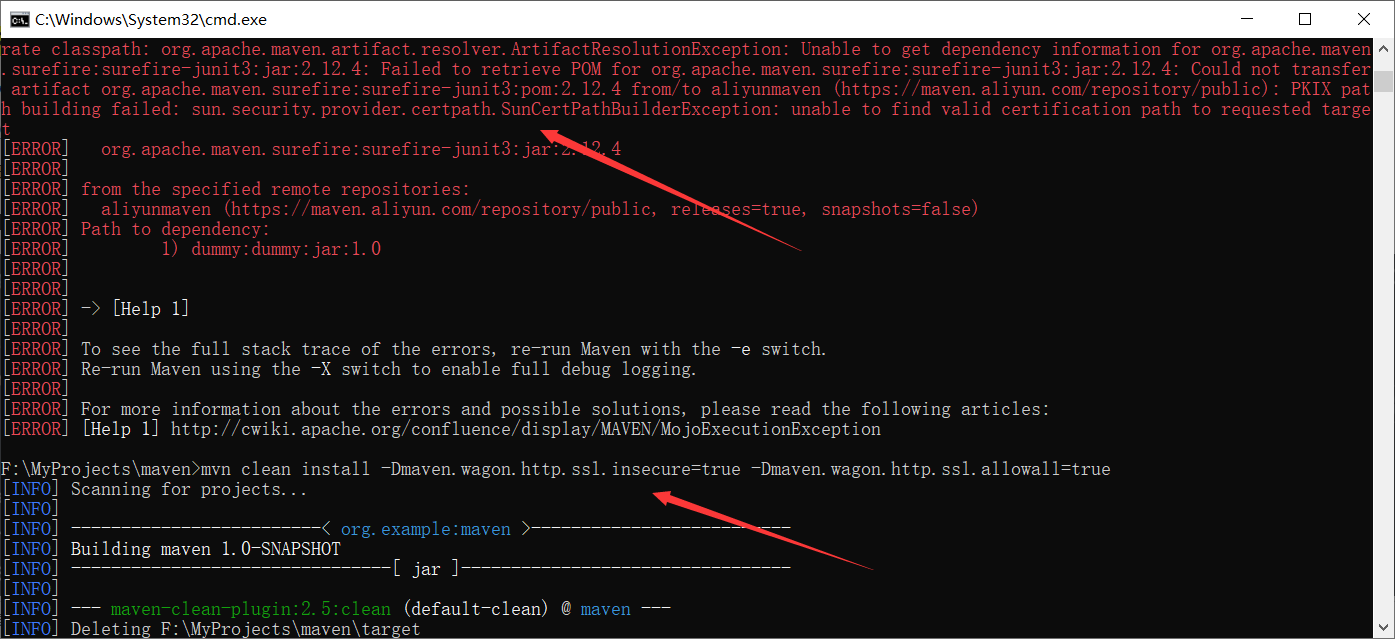Maximize the cmd.exe window
The width and height of the screenshot is (1395, 639).
pos(1304,19)
